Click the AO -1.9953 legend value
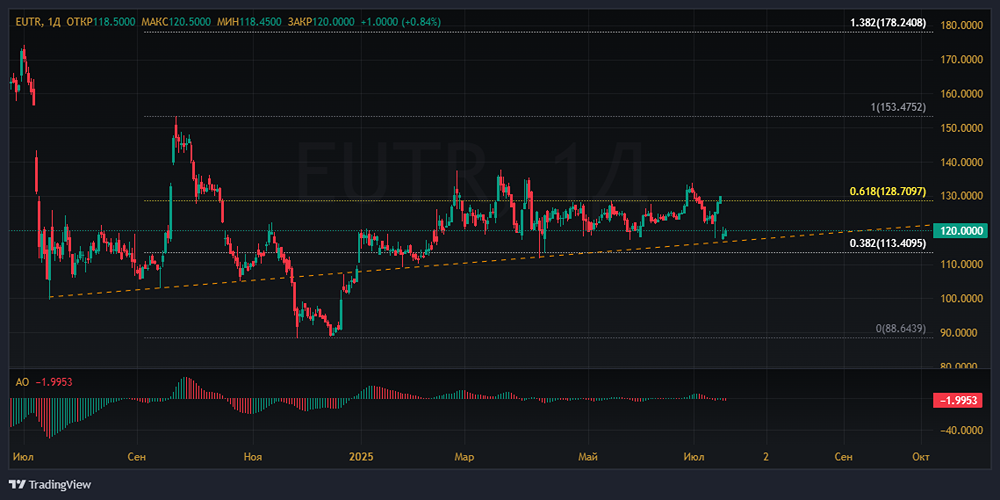This screenshot has height=500, width=1000. point(54,382)
